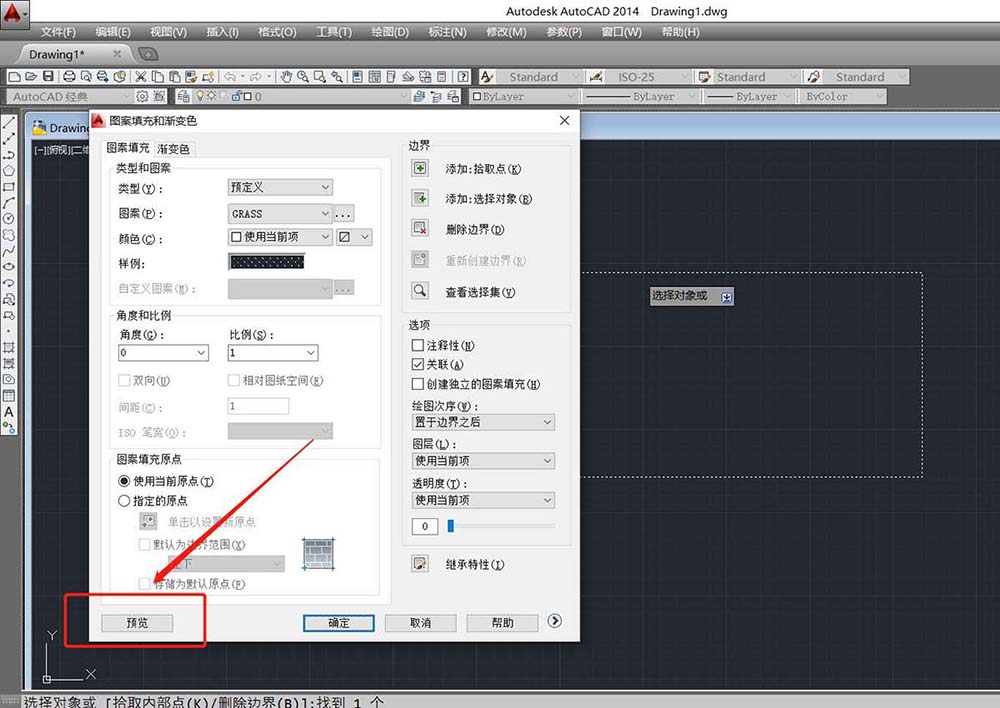The height and width of the screenshot is (708, 1000).
Task: Click the transparency value field showing 0
Action: (x=425, y=526)
